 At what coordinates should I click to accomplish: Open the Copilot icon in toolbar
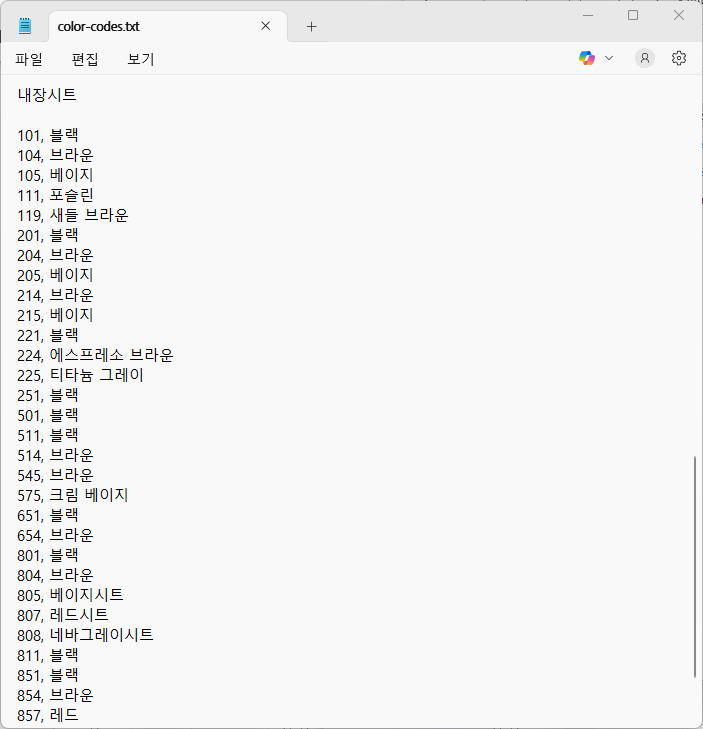pos(587,58)
